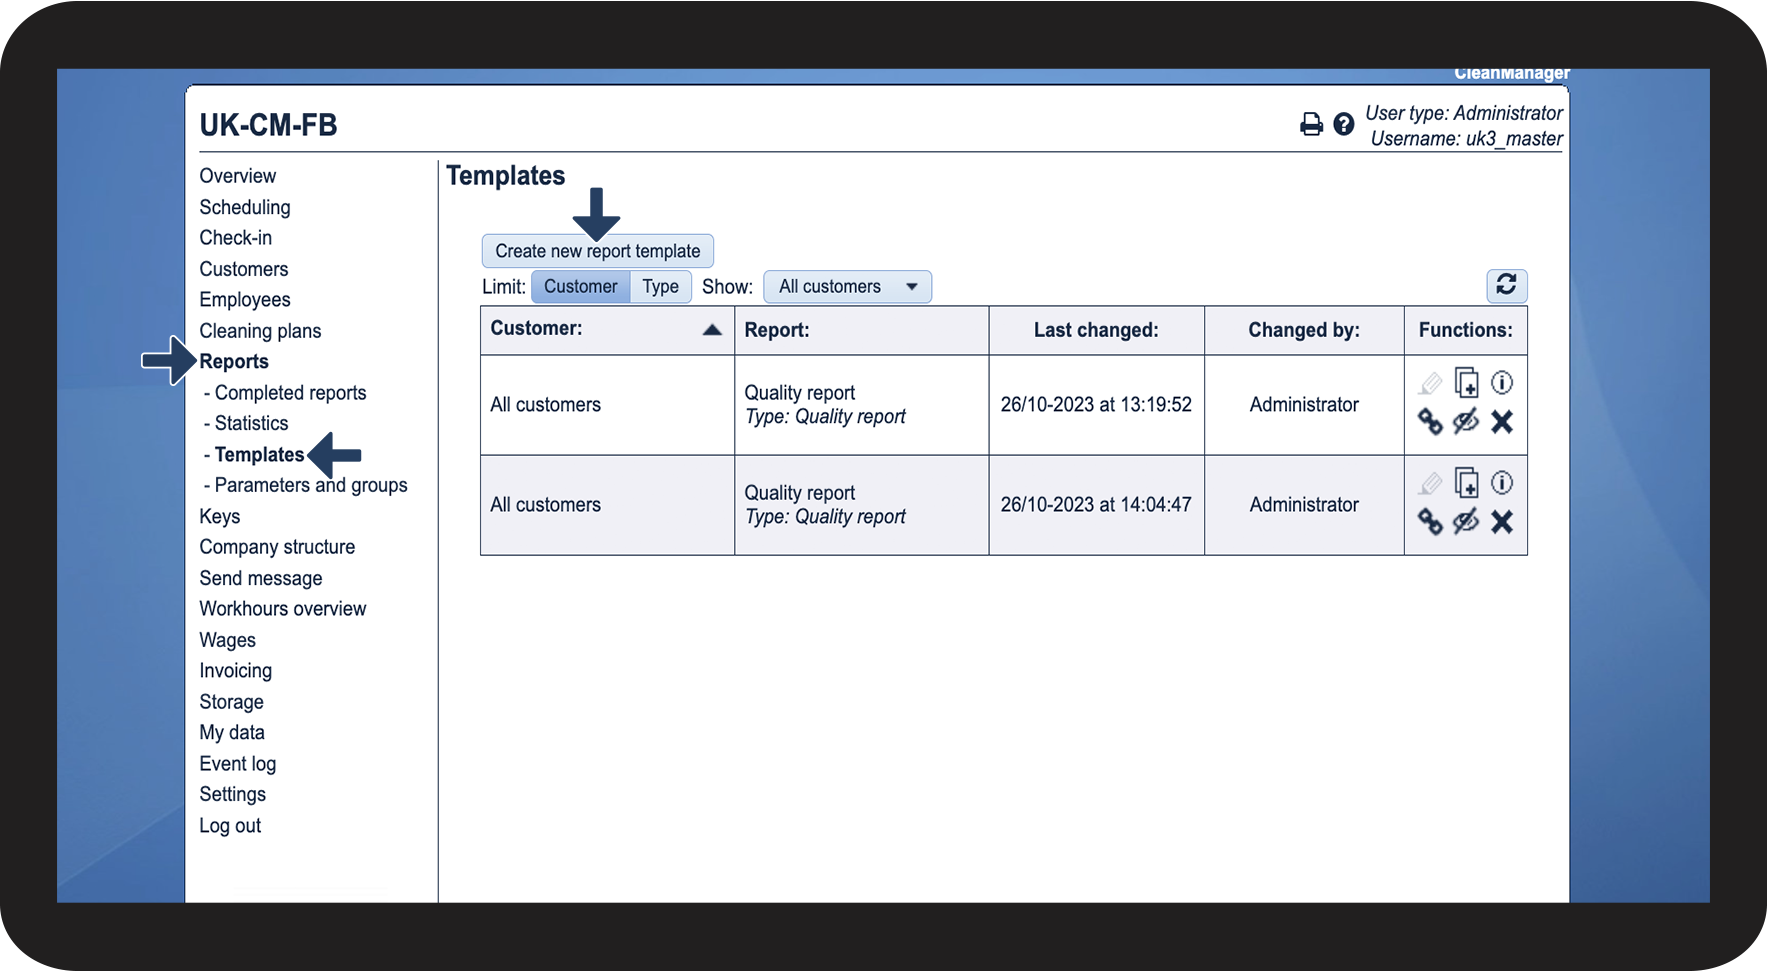
Task: Click the Last changed column header
Action: point(1096,330)
